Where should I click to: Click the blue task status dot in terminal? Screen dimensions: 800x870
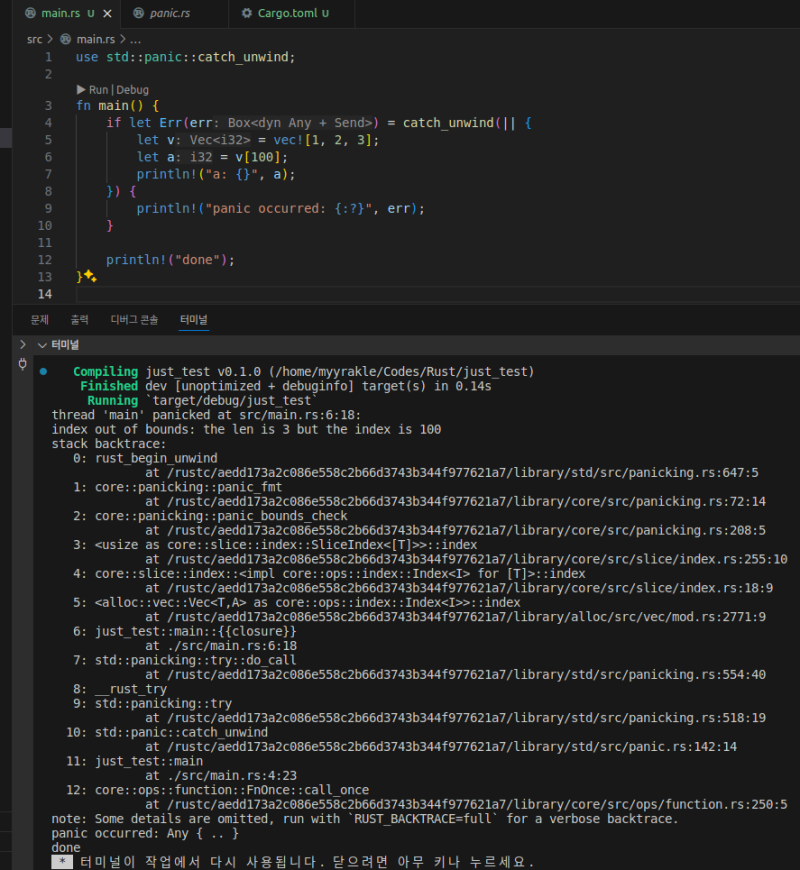click(x=43, y=372)
